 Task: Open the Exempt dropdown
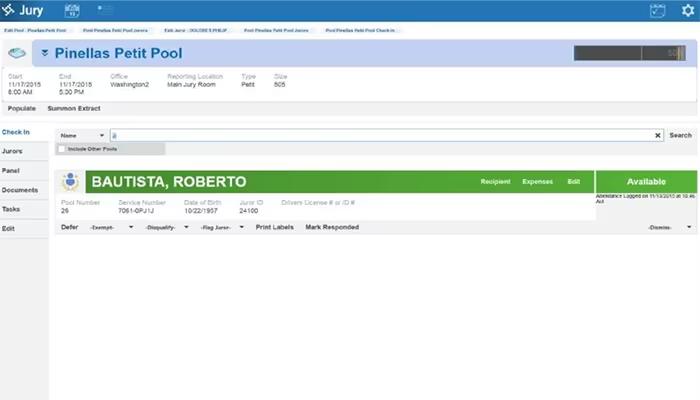click(x=111, y=227)
